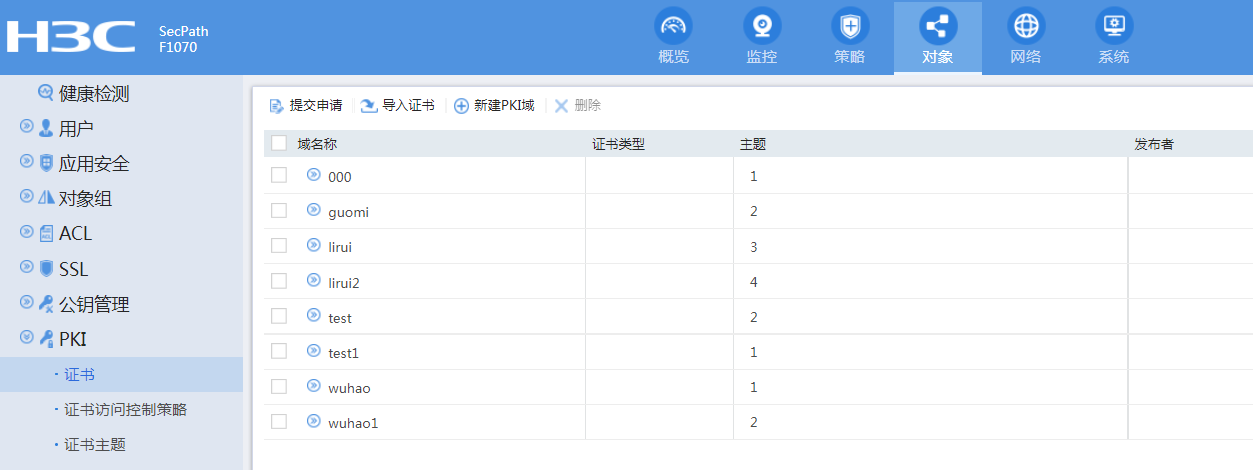The width and height of the screenshot is (1253, 470).
Task: Toggle the select-all checkbox in table header
Action: tap(279, 144)
